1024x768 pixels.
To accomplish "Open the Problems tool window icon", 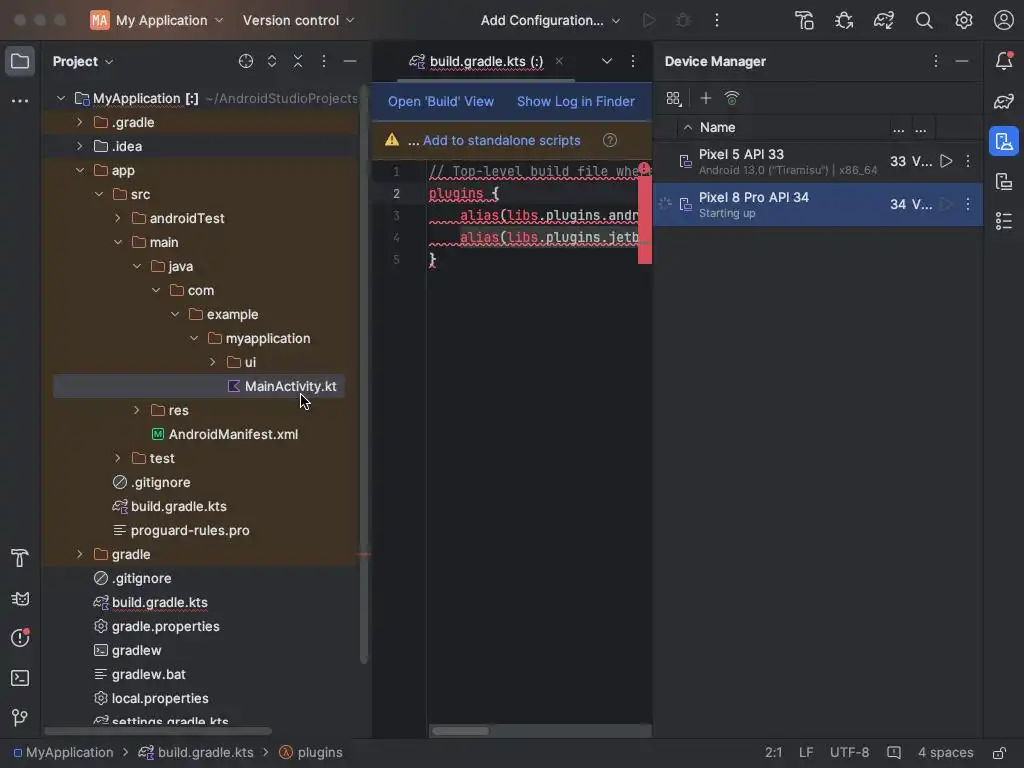I will pyautogui.click(x=20, y=637).
